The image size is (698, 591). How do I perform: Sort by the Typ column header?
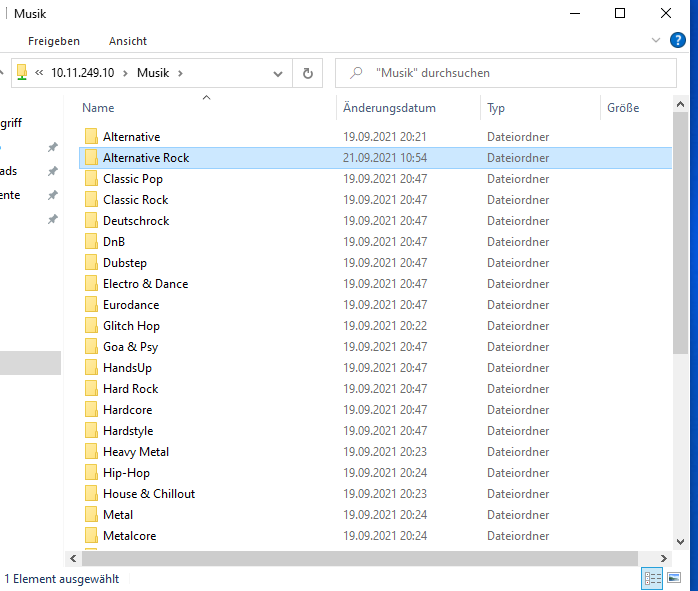coord(496,108)
